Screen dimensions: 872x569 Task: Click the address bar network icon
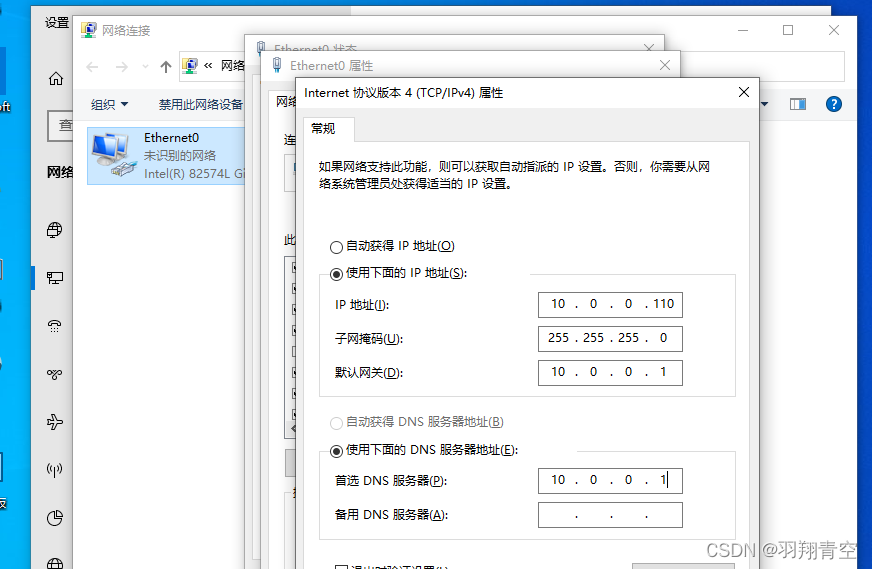point(190,66)
